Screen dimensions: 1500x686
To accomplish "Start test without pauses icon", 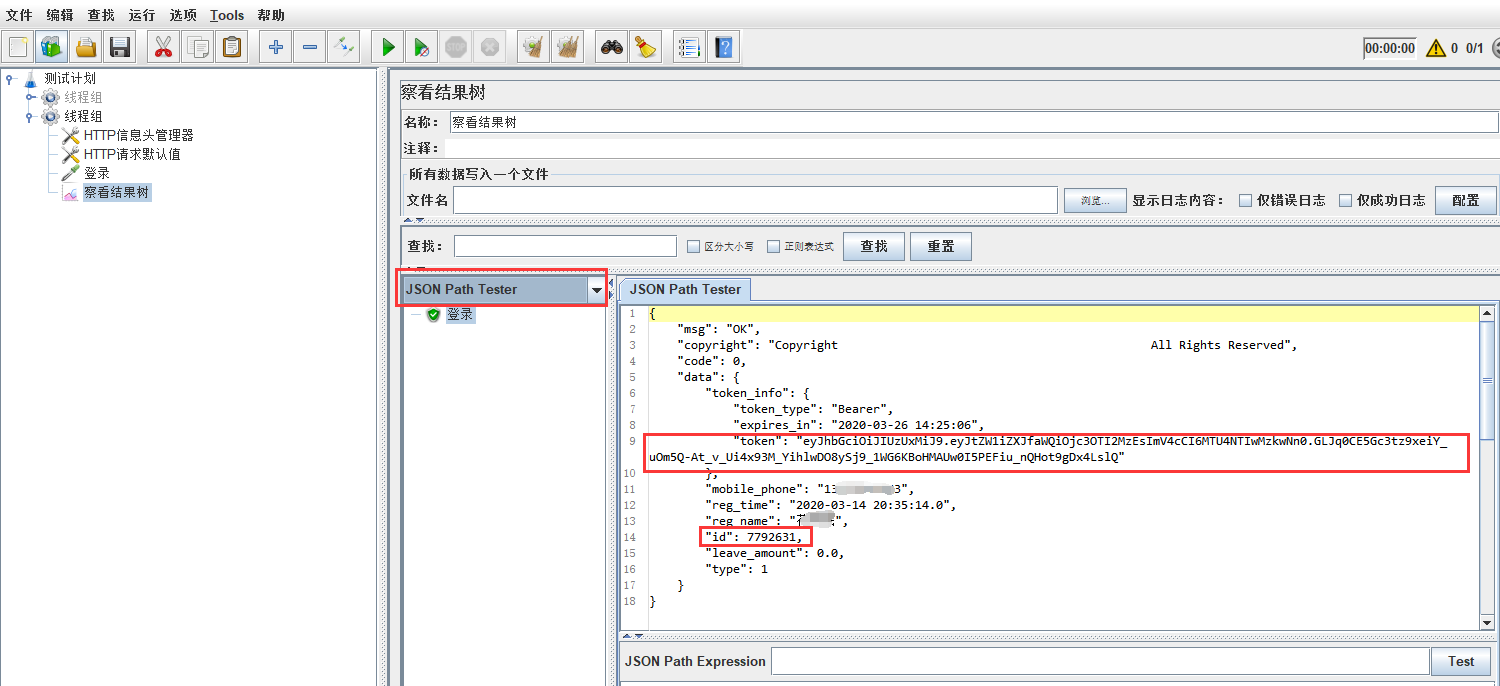I will coord(422,47).
